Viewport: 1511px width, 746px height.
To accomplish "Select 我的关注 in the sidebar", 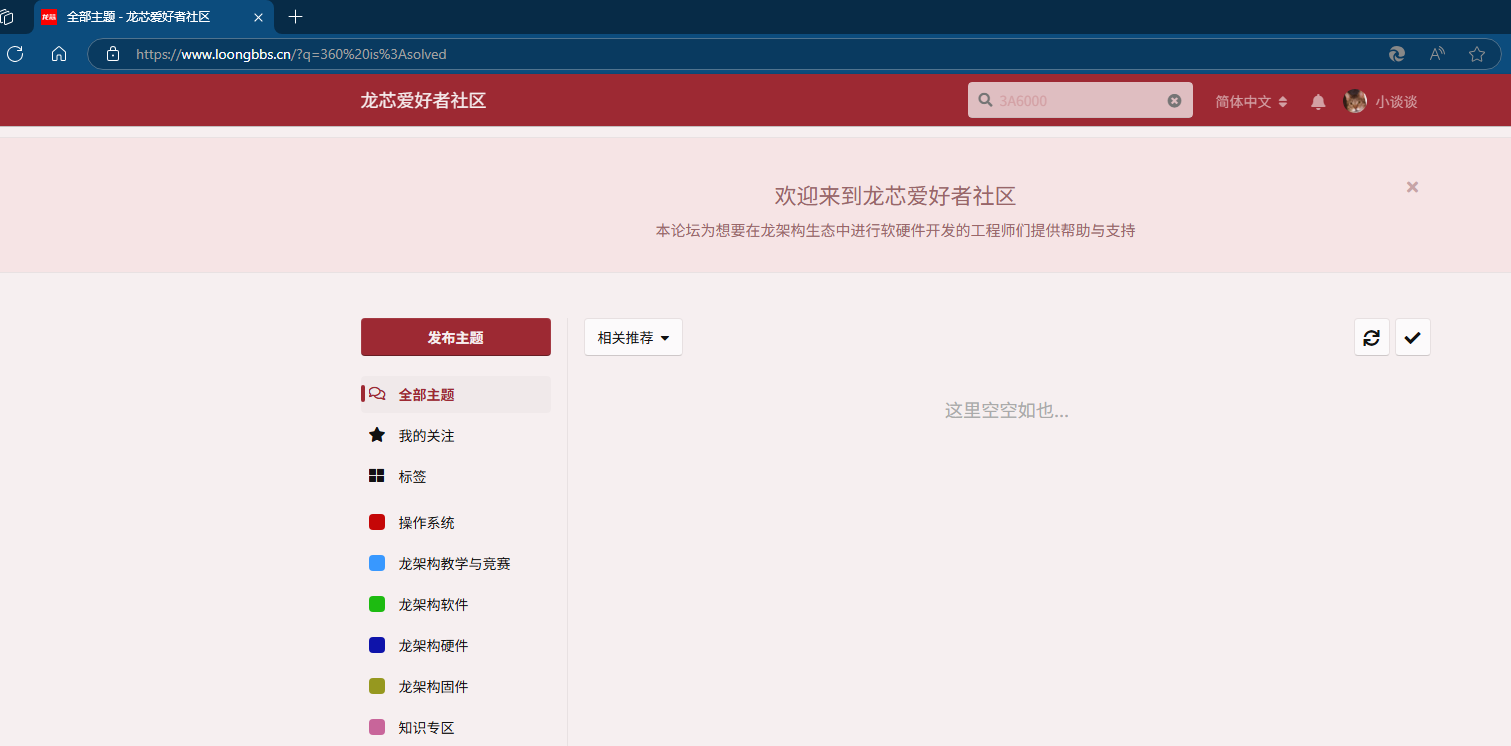I will (426, 436).
